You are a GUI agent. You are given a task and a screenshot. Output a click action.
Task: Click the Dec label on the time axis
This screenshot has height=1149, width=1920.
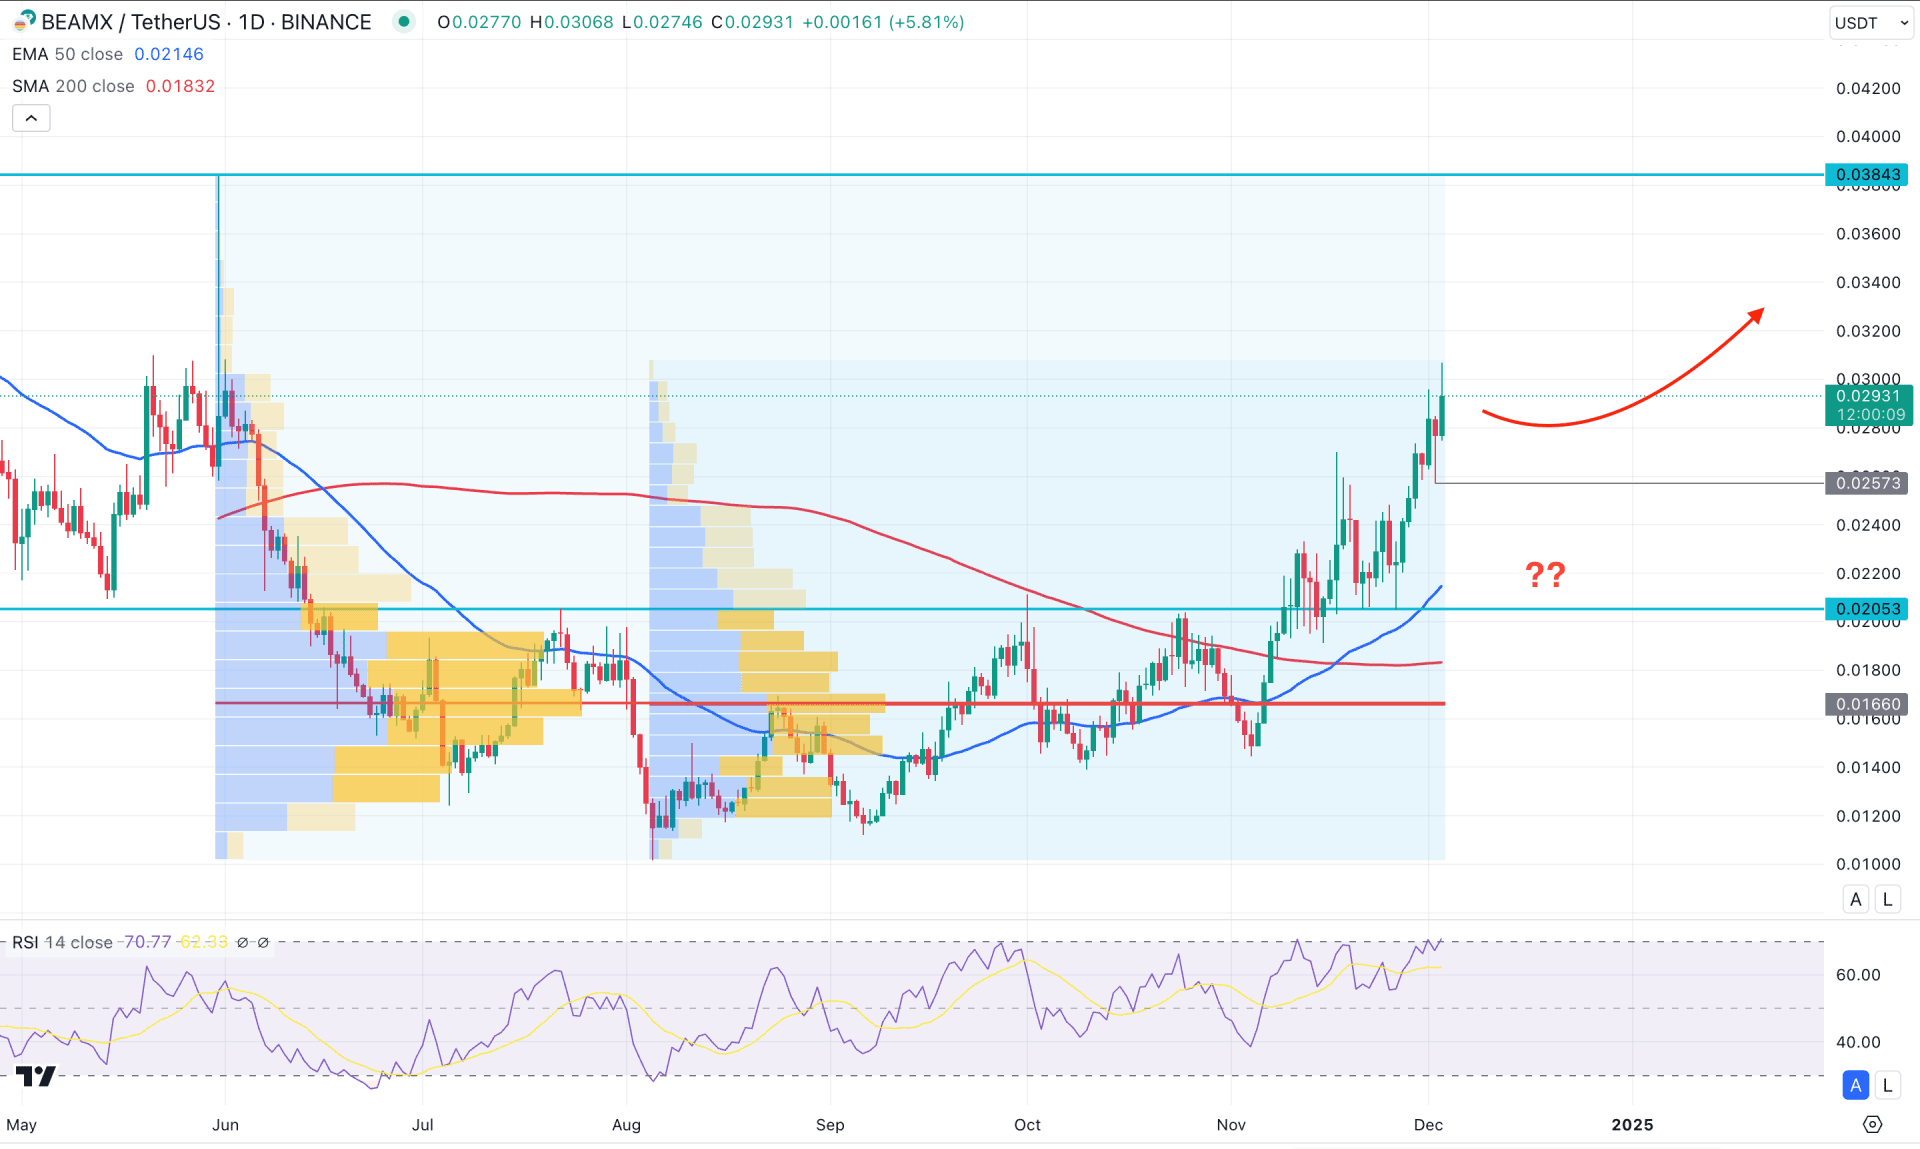click(x=1428, y=1124)
